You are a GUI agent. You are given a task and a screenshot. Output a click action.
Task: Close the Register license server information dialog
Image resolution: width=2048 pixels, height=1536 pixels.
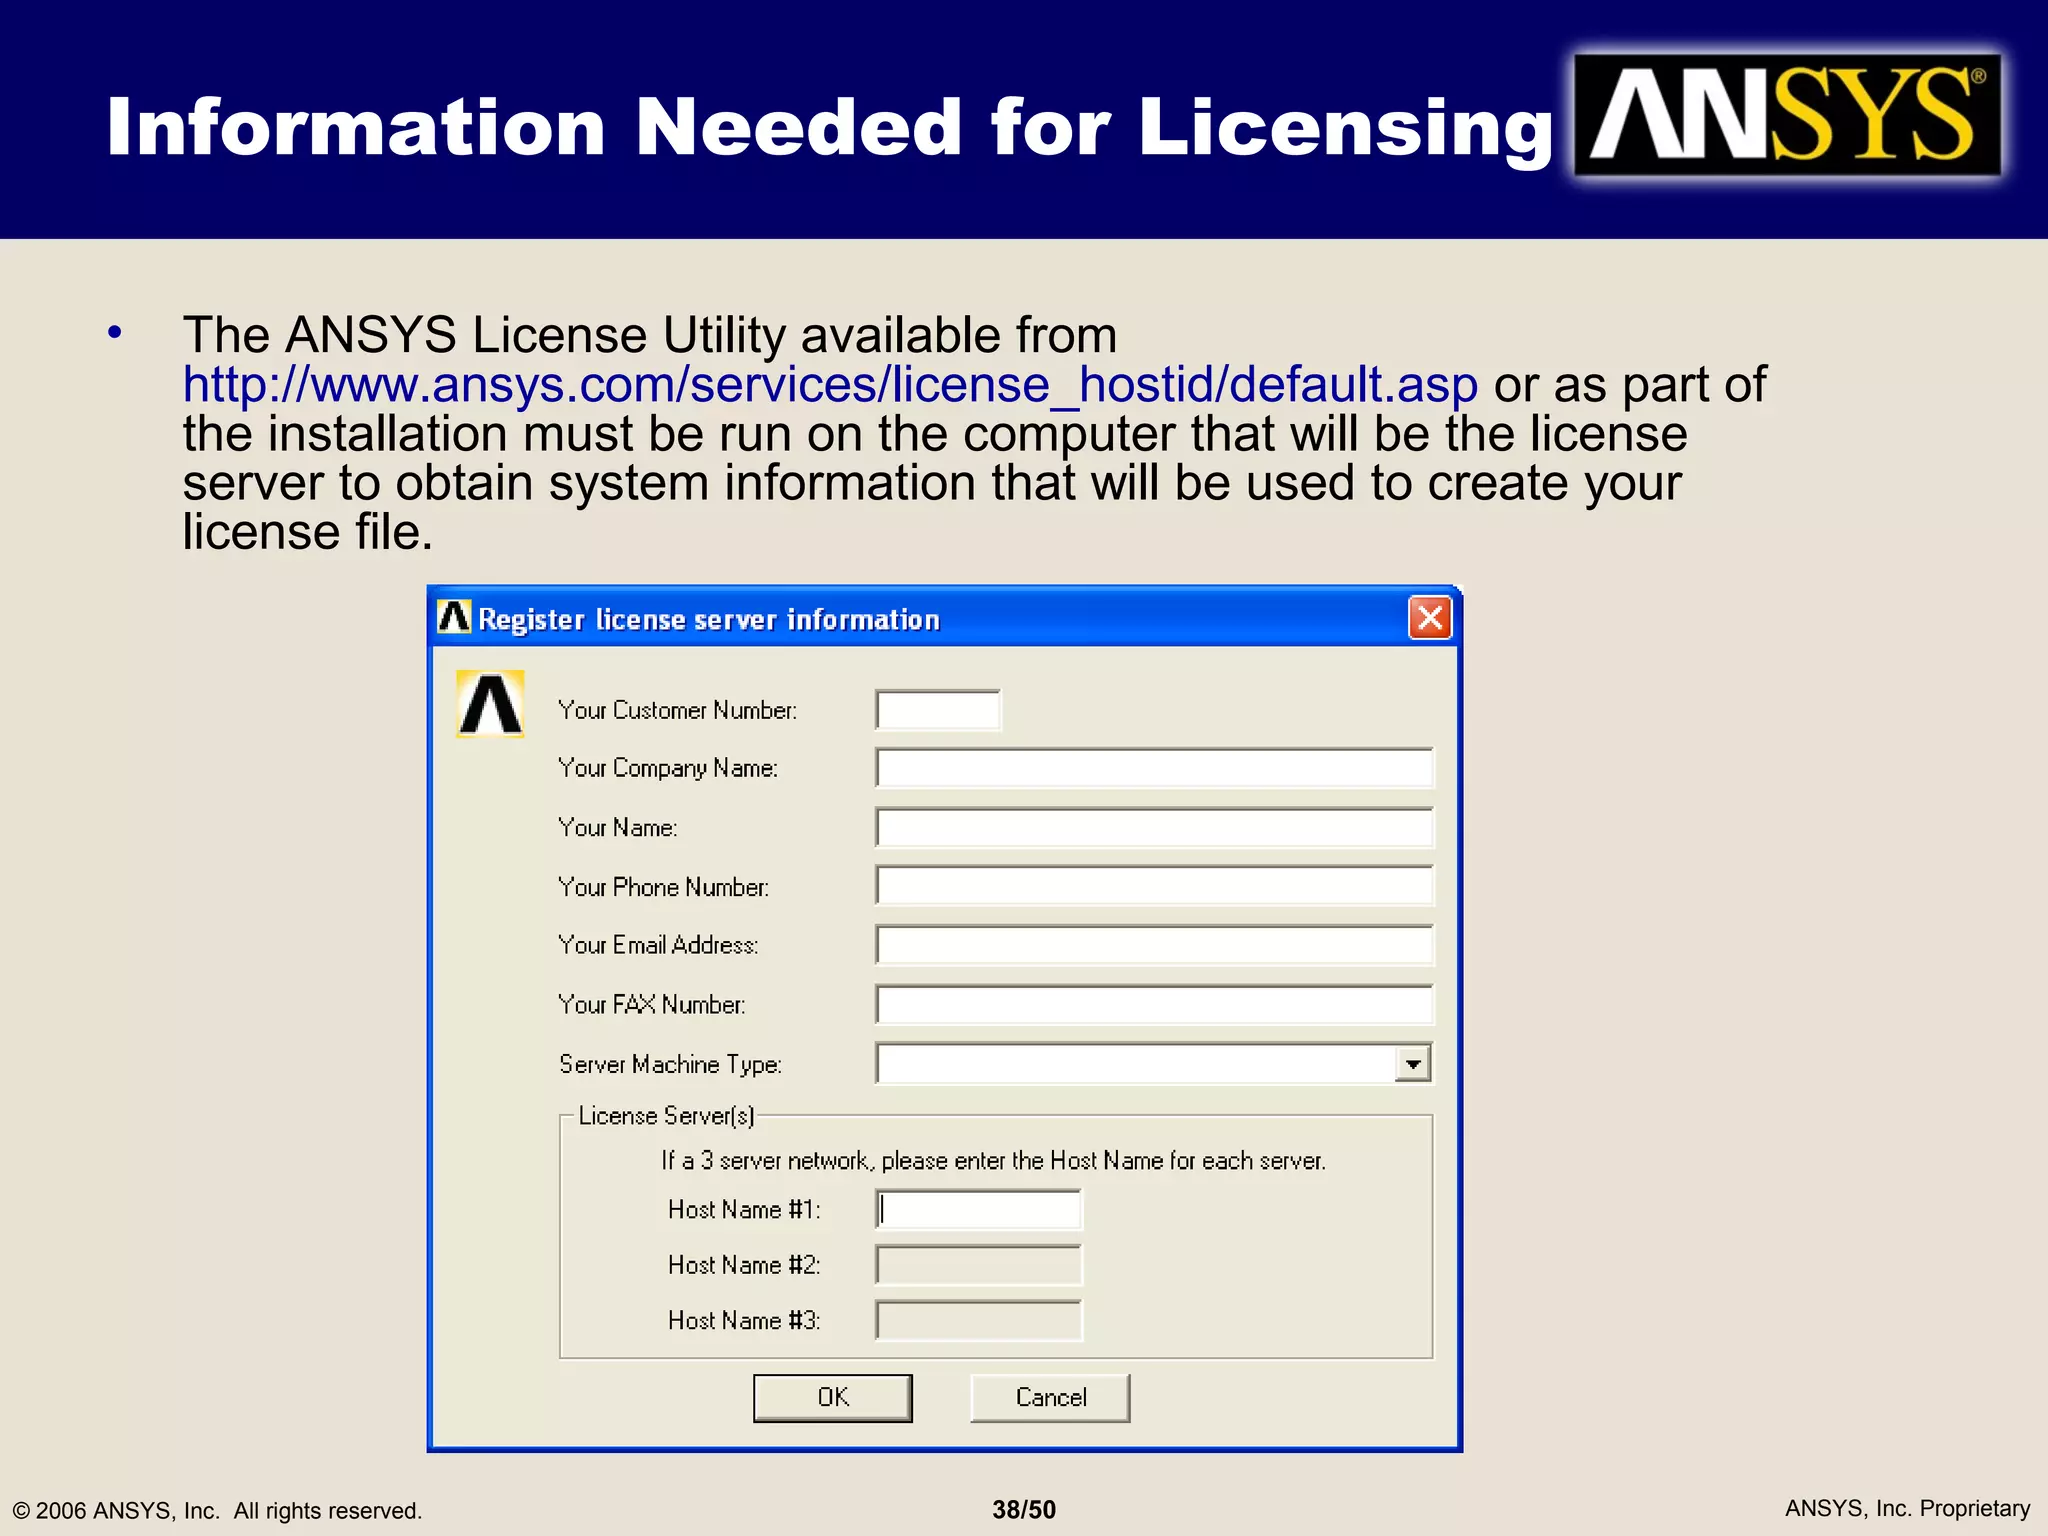click(1430, 618)
